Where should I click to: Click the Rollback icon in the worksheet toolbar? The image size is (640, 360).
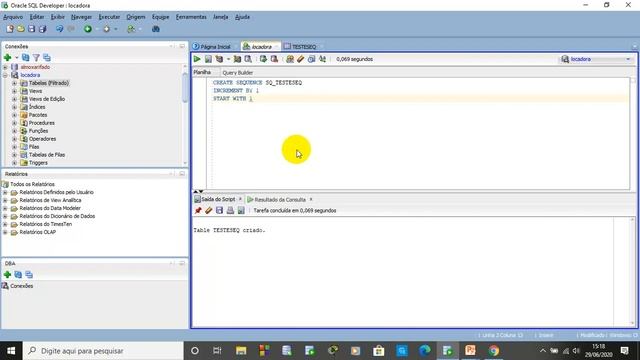point(274,59)
